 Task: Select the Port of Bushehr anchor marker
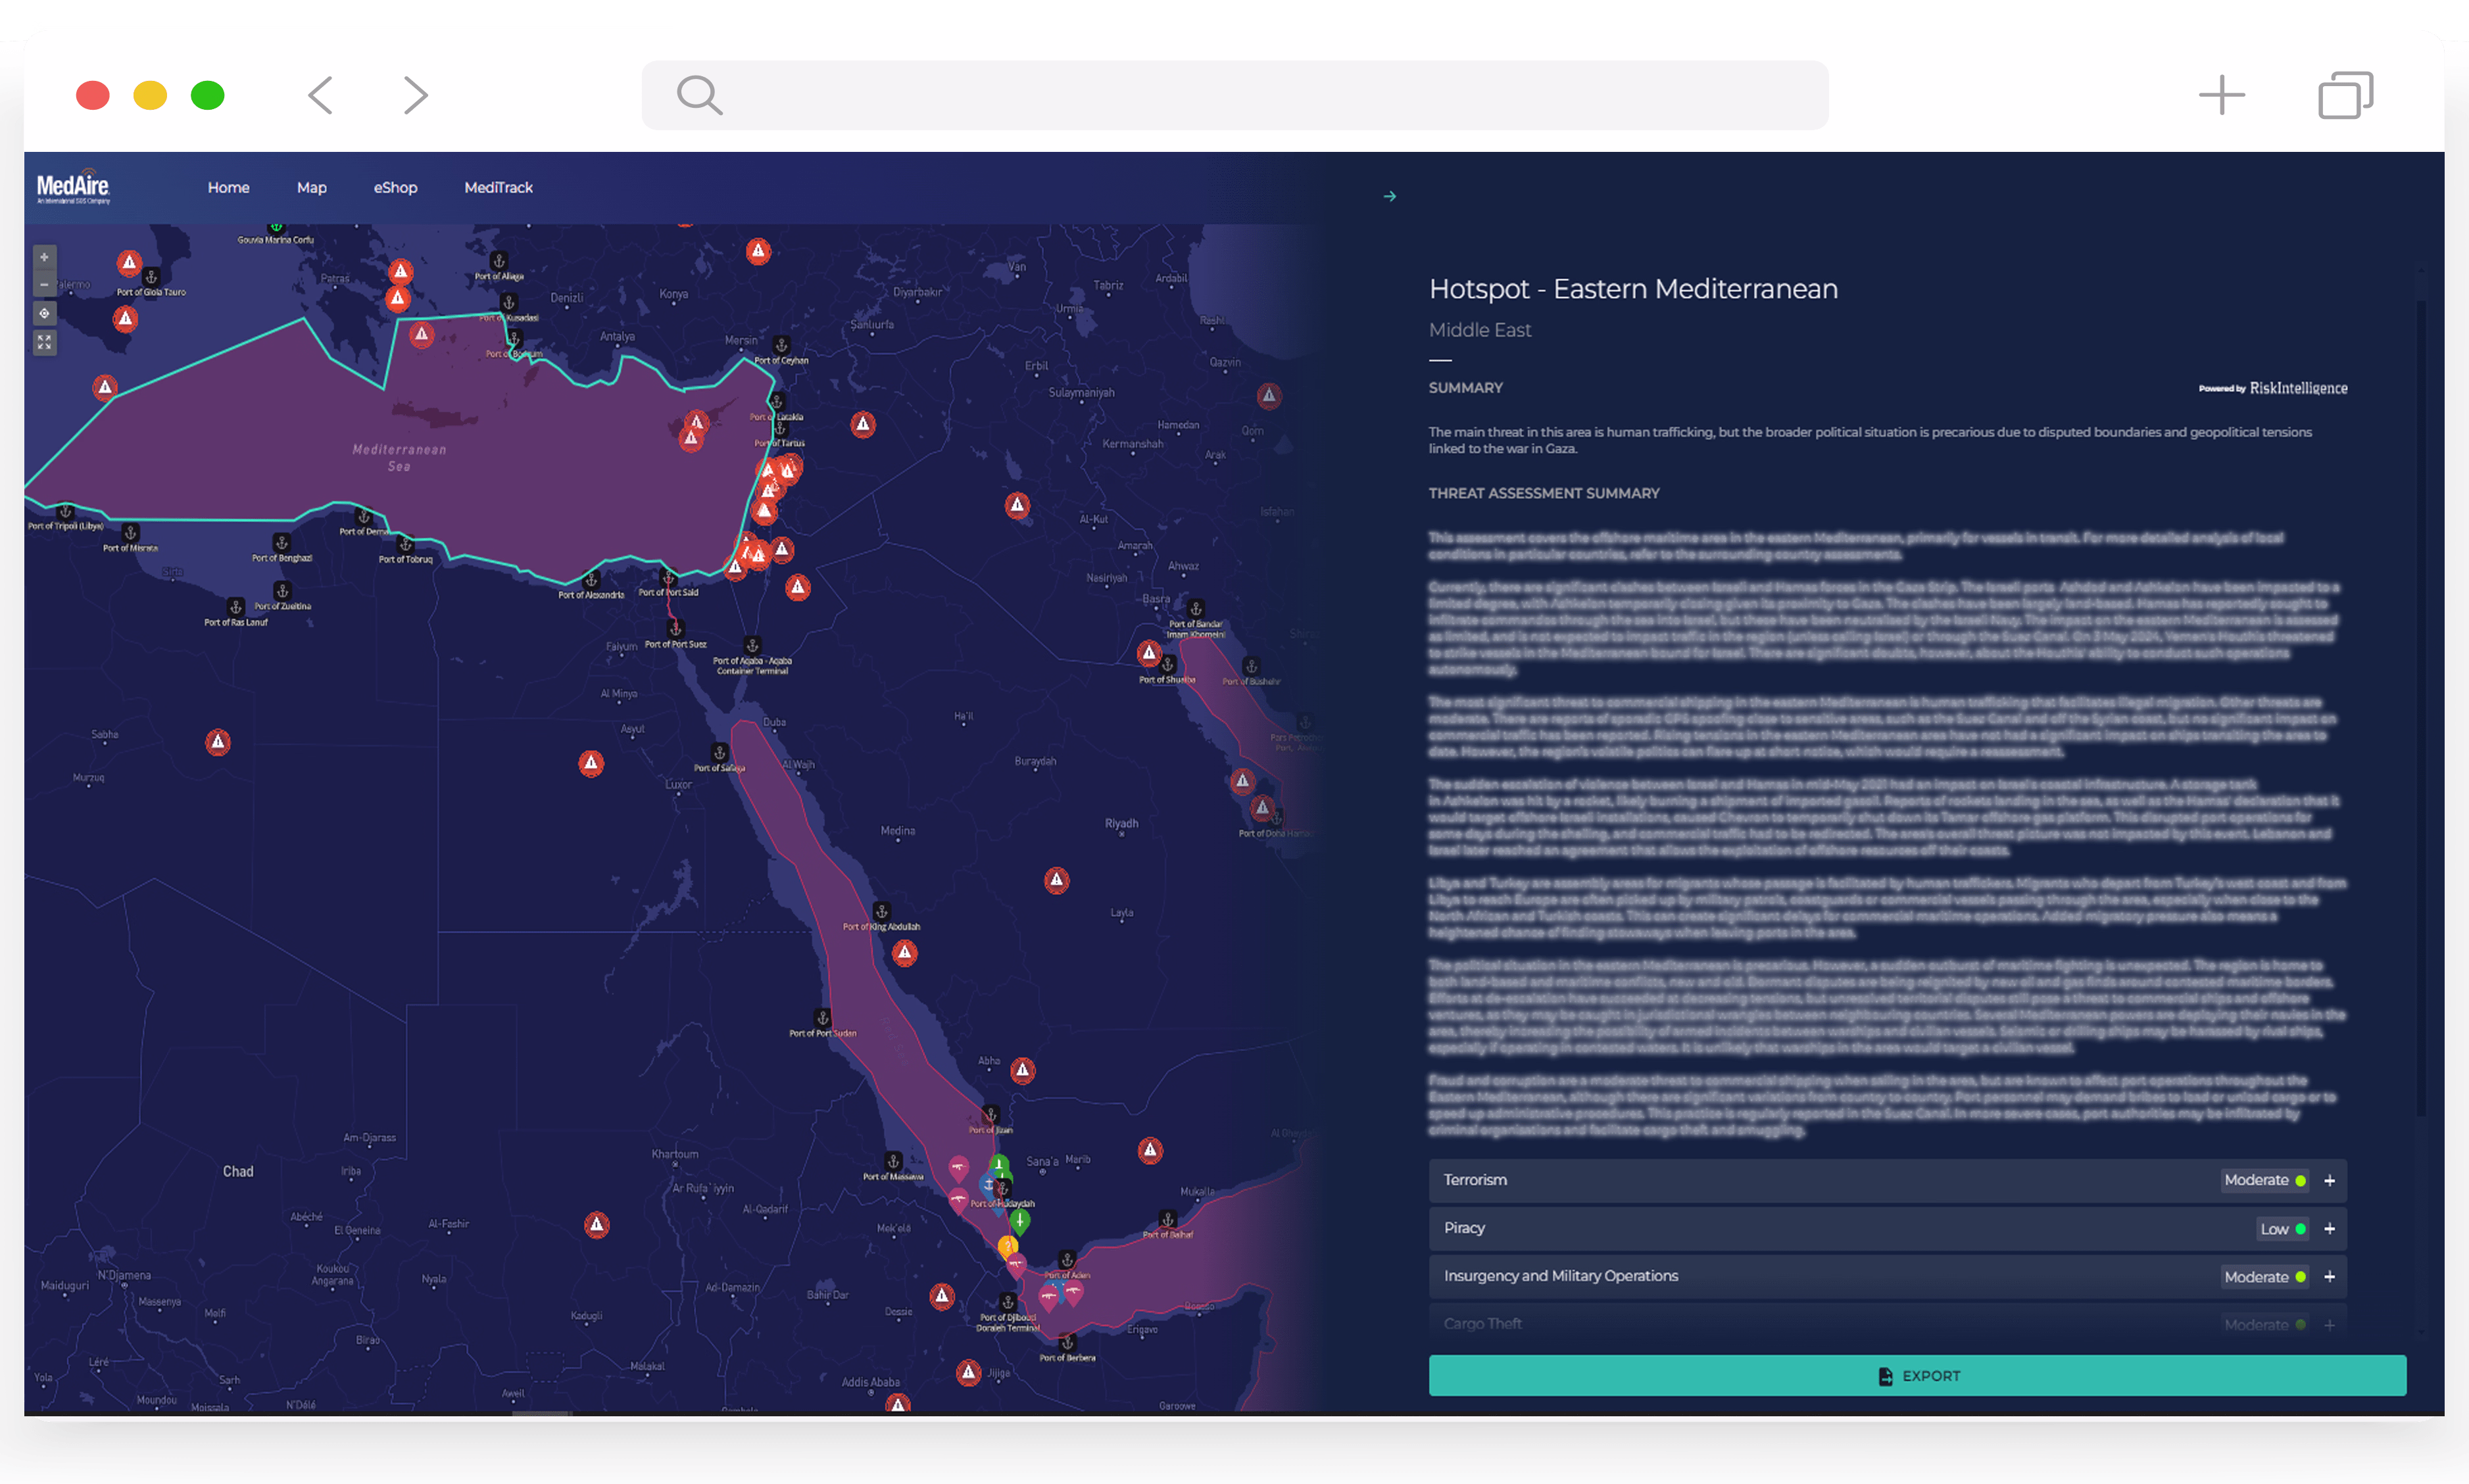coord(1251,666)
